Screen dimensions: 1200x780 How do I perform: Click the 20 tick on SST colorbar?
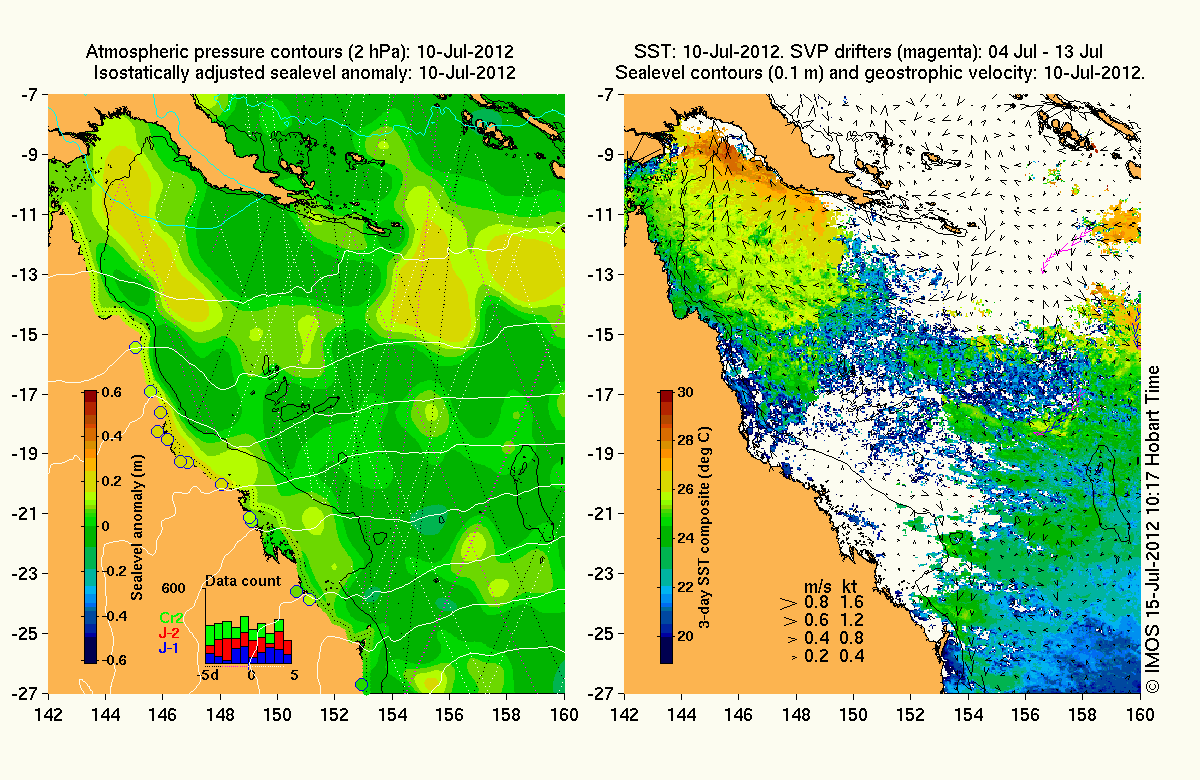(x=685, y=634)
